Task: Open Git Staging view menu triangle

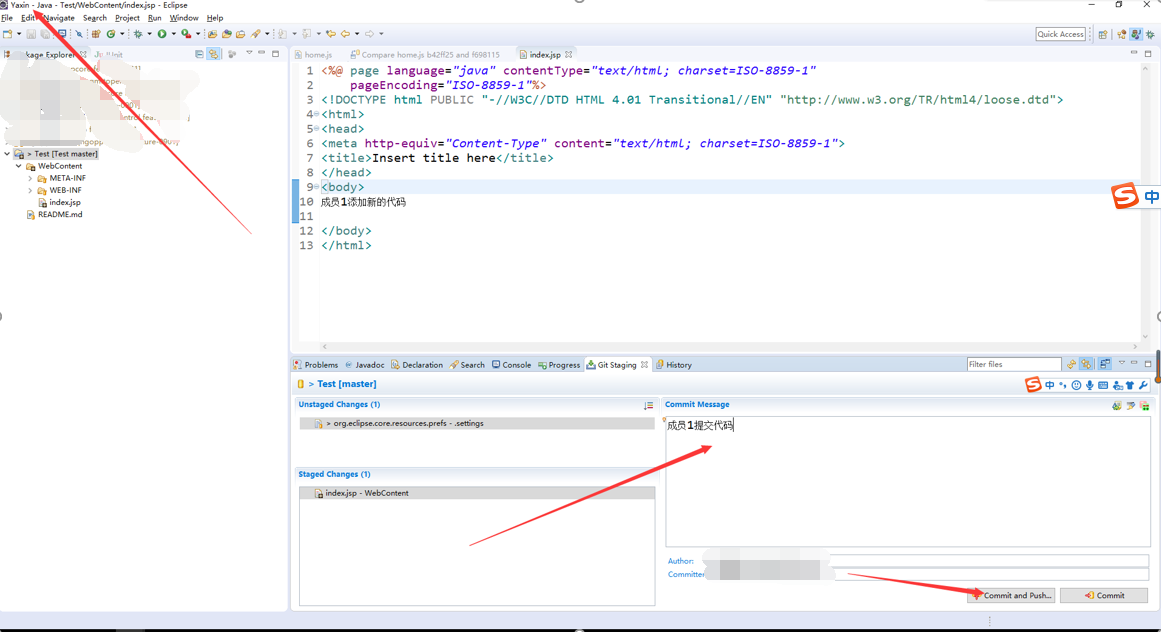Action: (1122, 363)
